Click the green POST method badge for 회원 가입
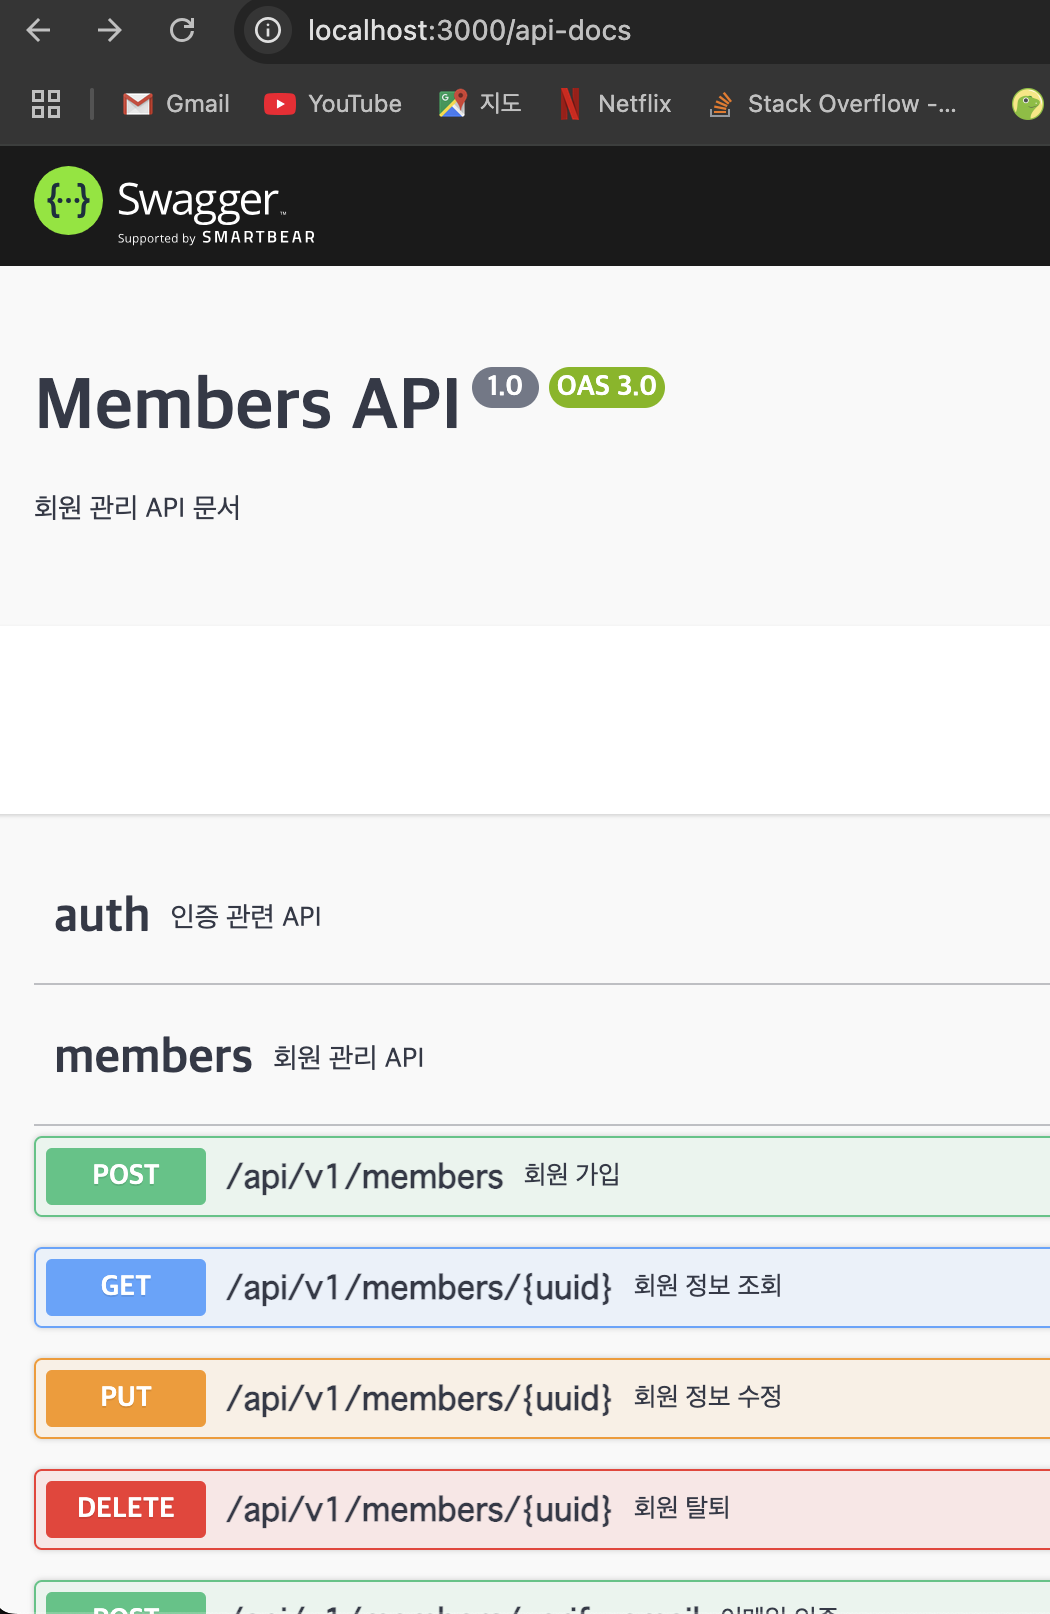 (126, 1176)
